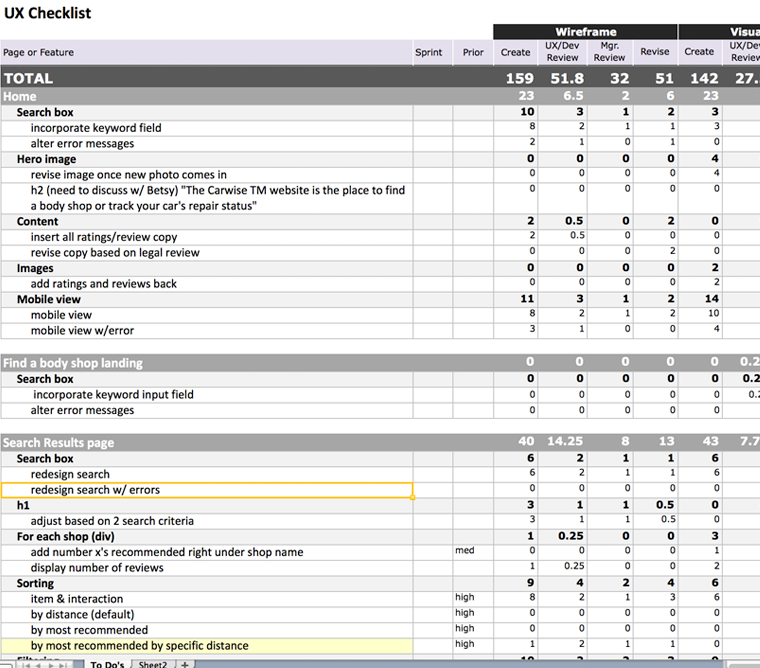The width and height of the screenshot is (760, 668).
Task: Select the 'mobile view w/error' cell
Action: pyautogui.click(x=206, y=331)
